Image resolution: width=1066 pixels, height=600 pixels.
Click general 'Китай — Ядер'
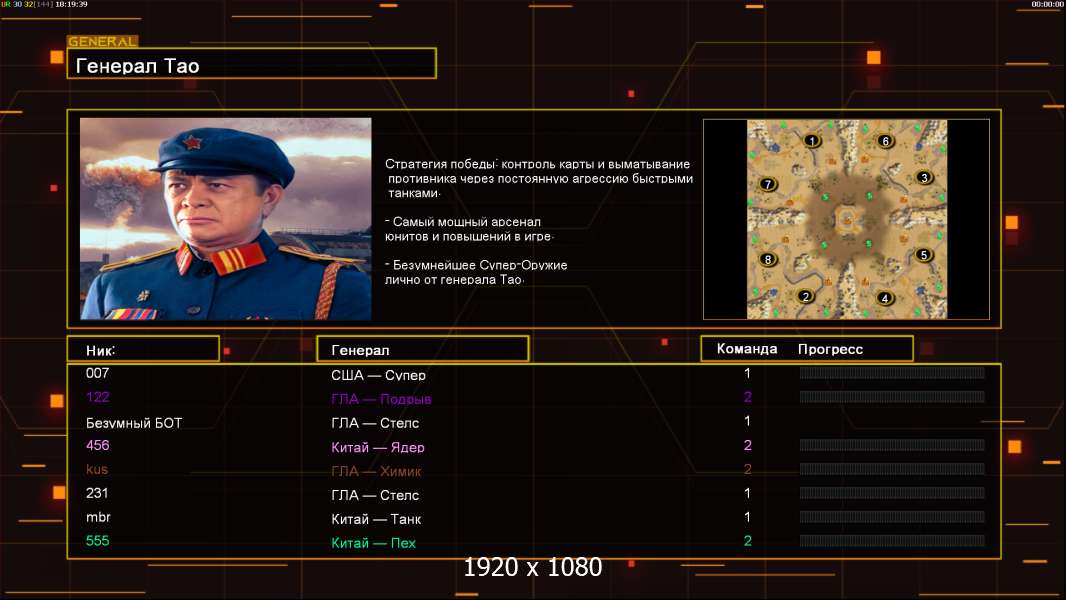pyautogui.click(x=377, y=447)
